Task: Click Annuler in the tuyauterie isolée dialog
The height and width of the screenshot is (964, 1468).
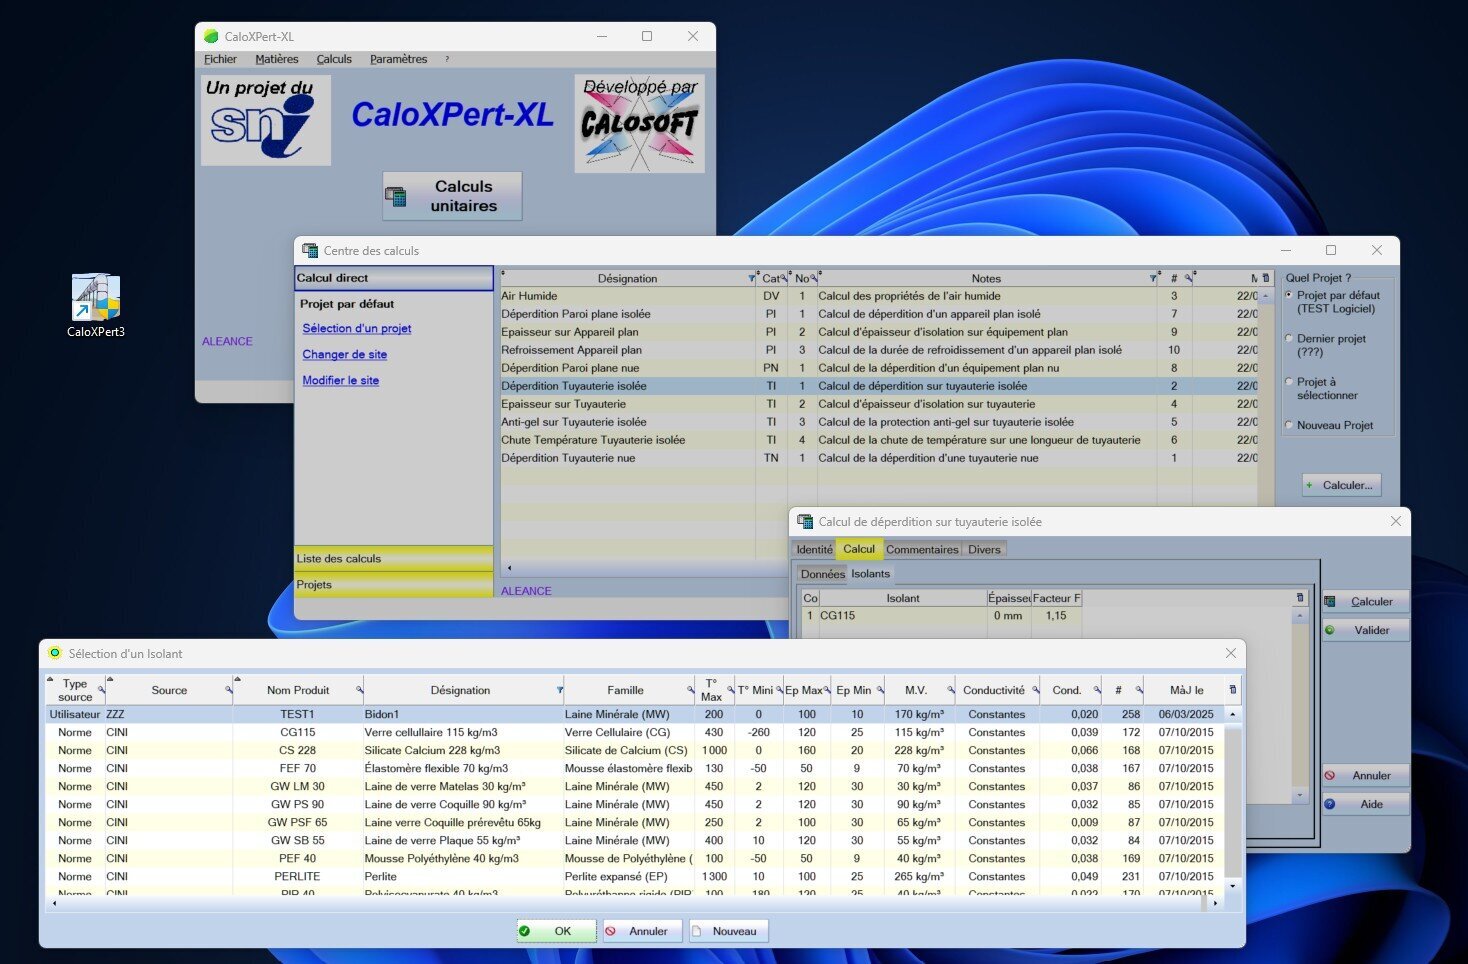Action: click(x=1366, y=775)
